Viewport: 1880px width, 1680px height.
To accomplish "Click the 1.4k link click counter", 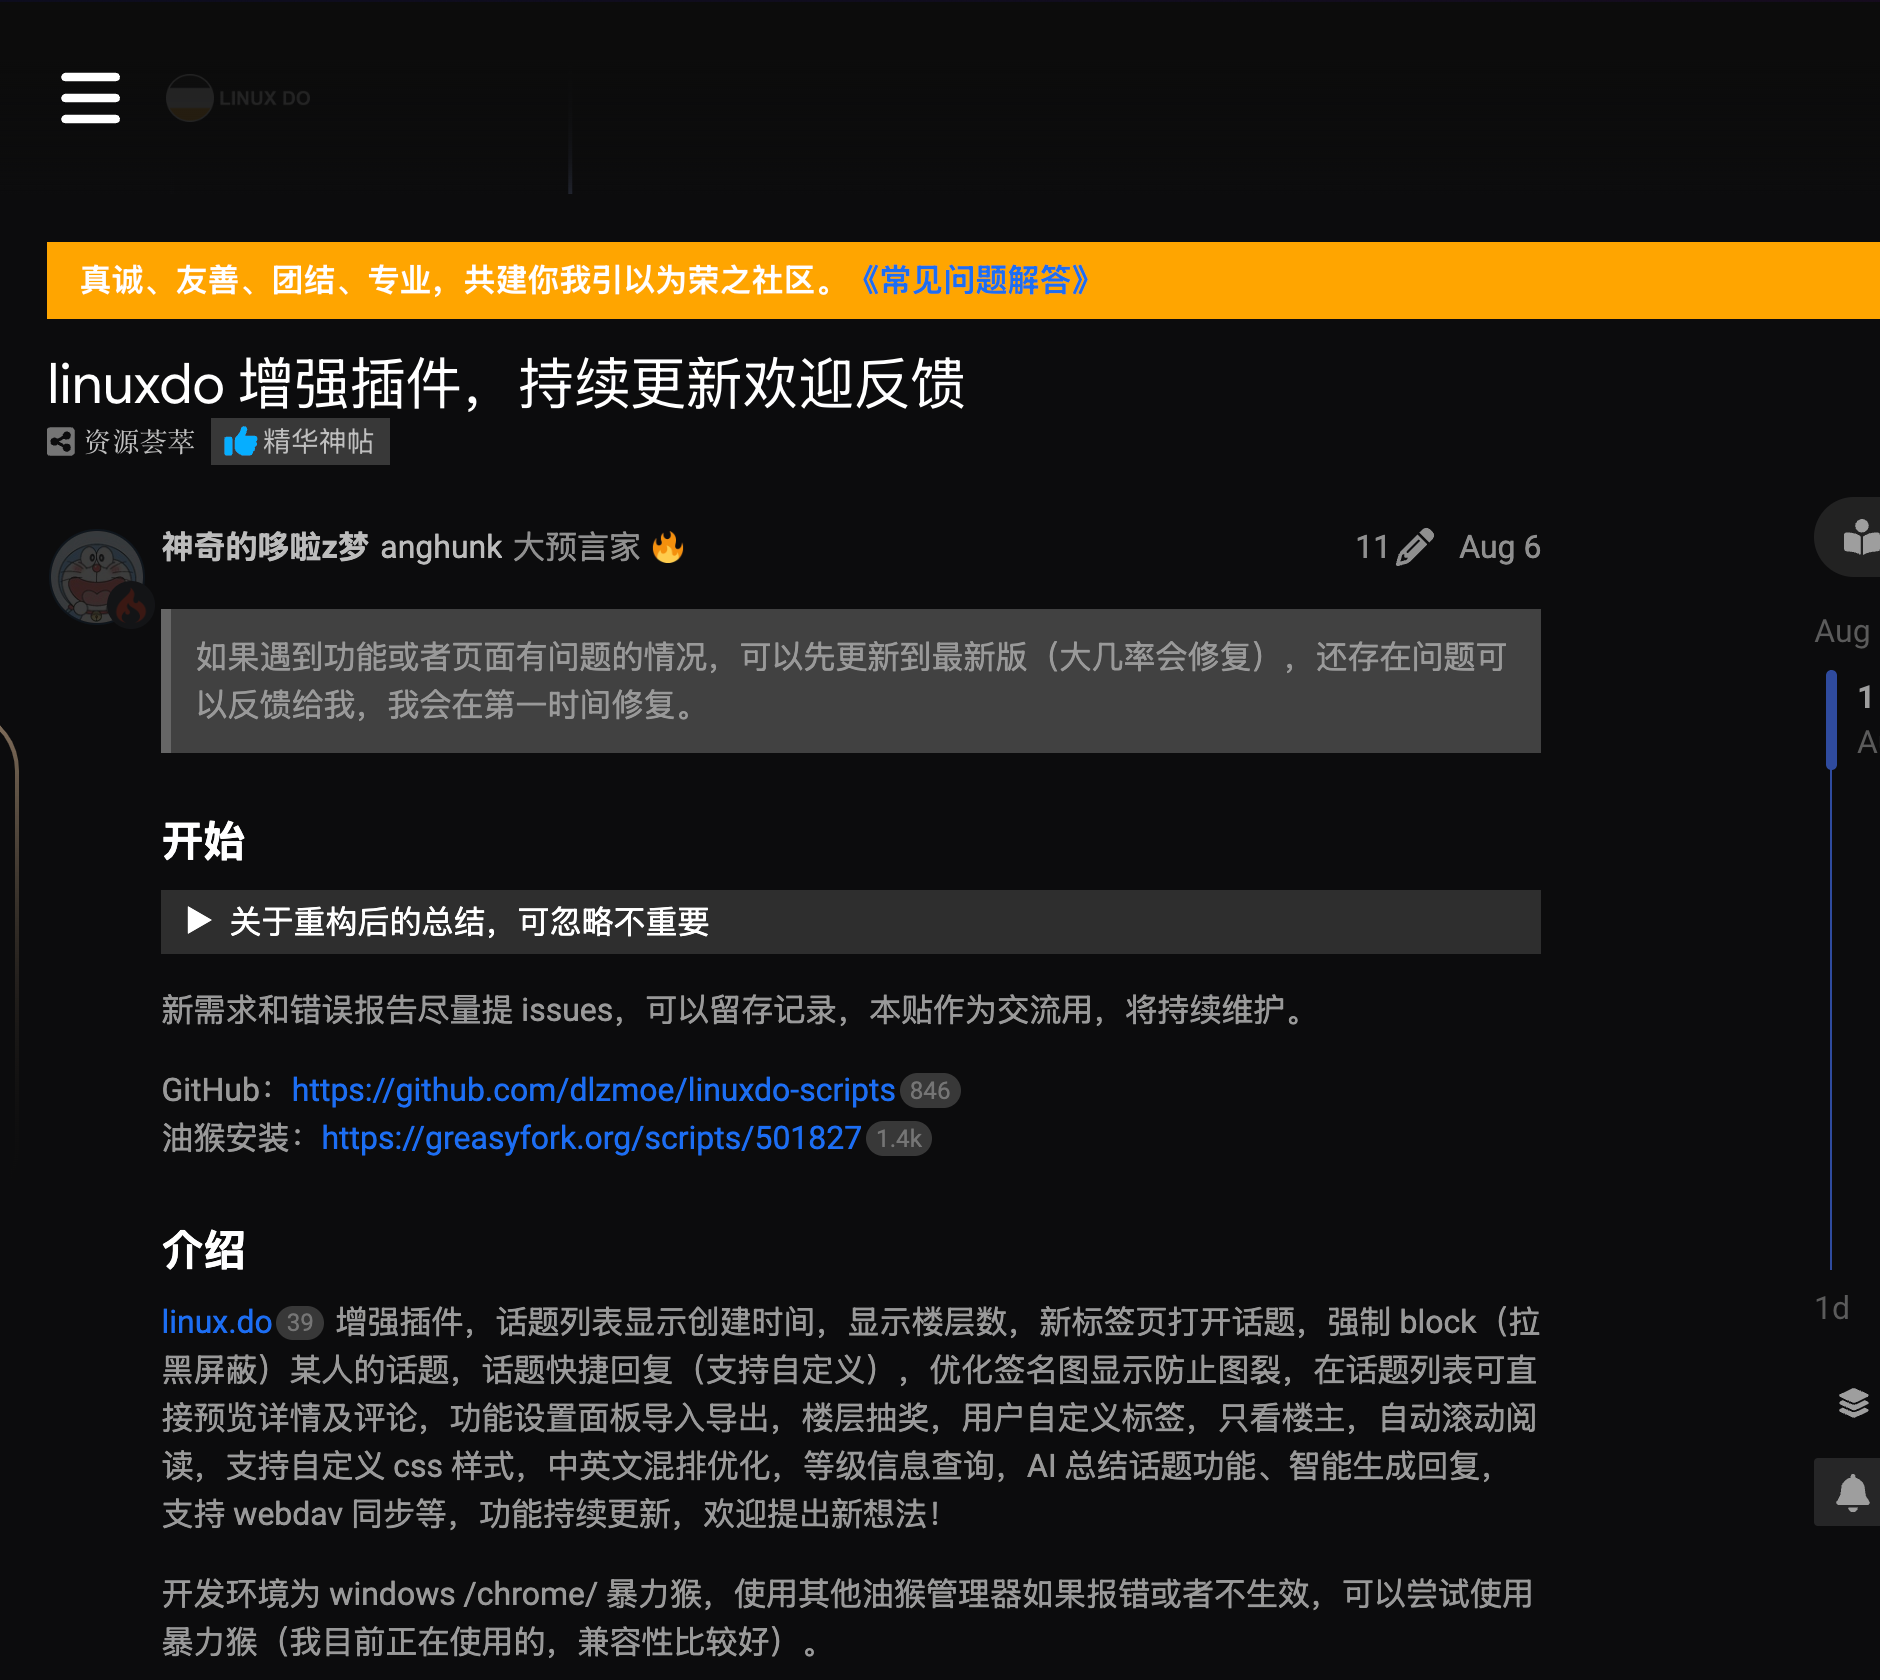I will pos(899,1138).
